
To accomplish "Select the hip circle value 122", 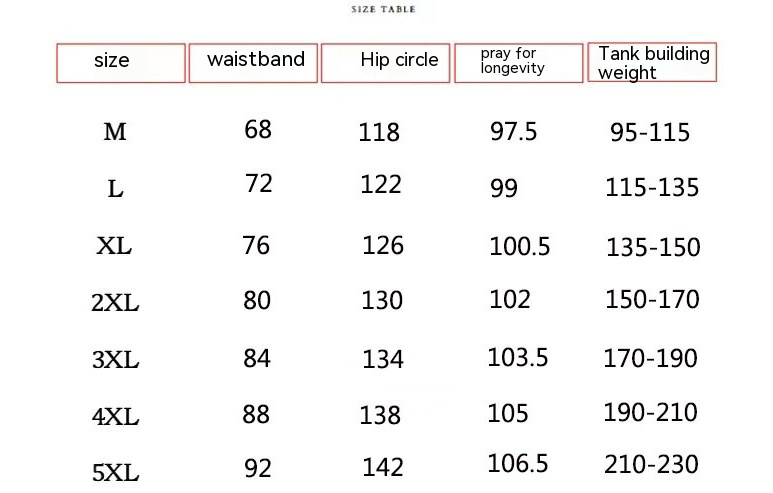I will pyautogui.click(x=382, y=185).
